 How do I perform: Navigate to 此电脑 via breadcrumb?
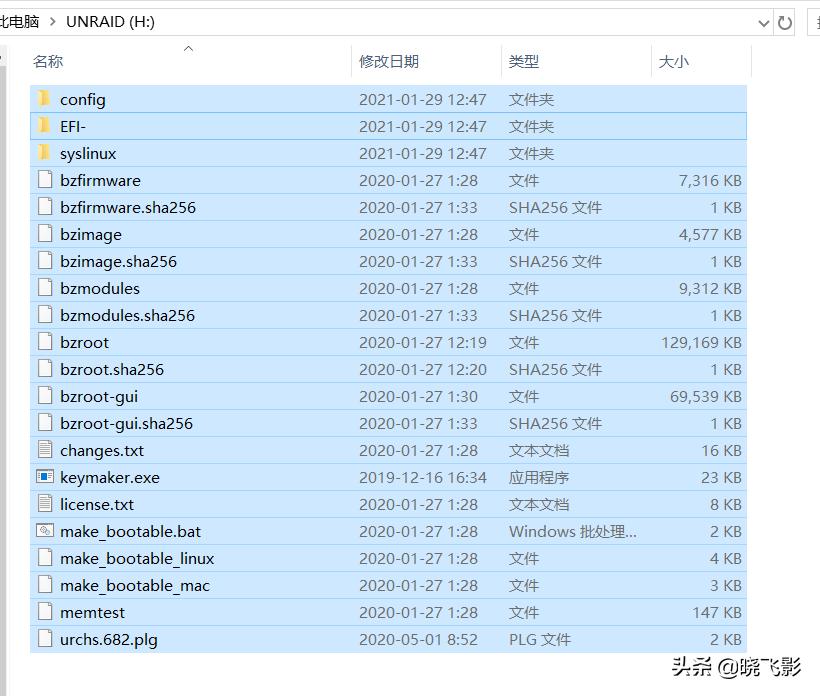point(20,19)
